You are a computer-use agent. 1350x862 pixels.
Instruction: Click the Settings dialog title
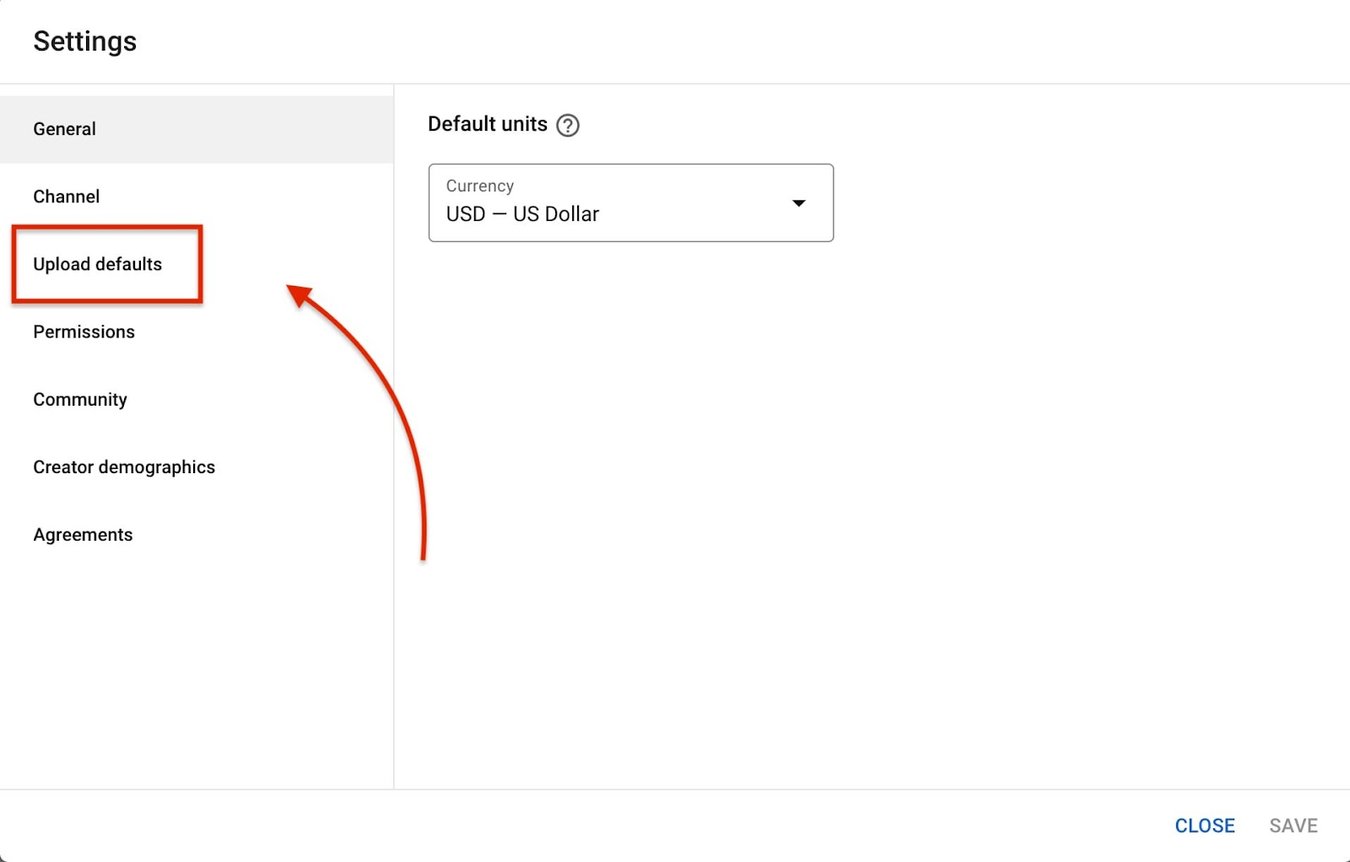click(85, 41)
